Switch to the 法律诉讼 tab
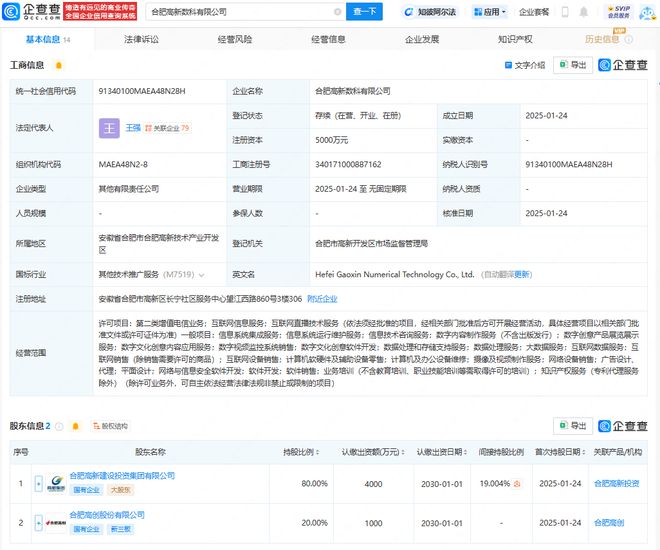Image resolution: width=660 pixels, height=550 pixels. [x=141, y=40]
